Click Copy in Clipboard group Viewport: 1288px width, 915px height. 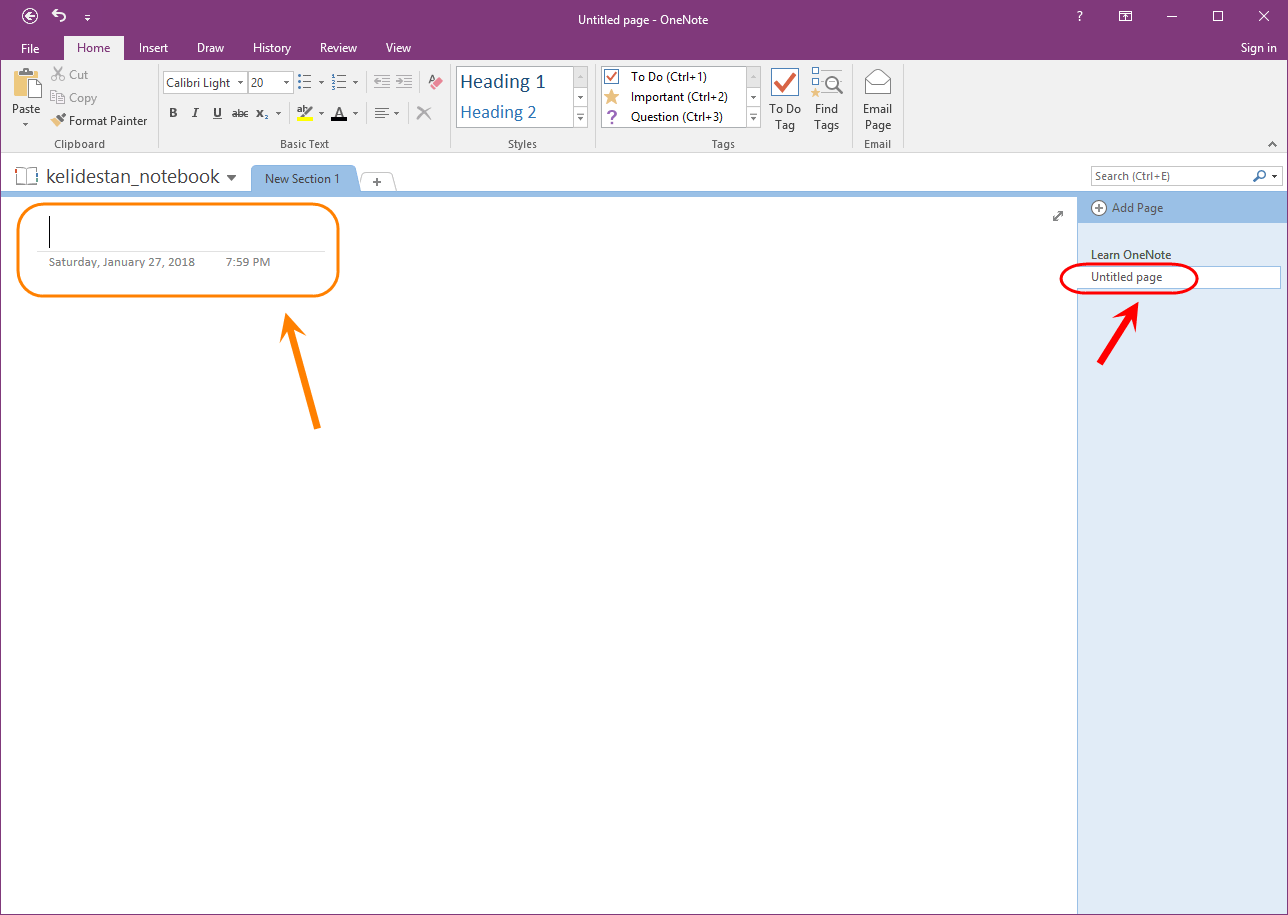point(74,98)
